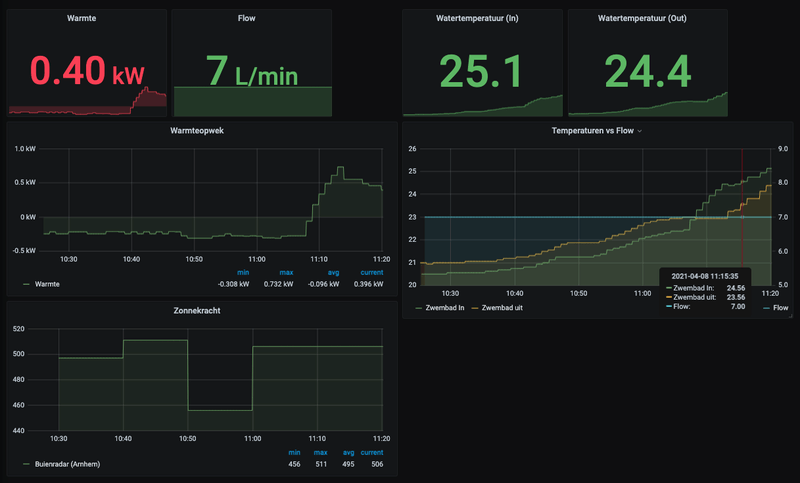
Task: Click the tooltip Zwembad In value 24.56
Action: coord(736,288)
